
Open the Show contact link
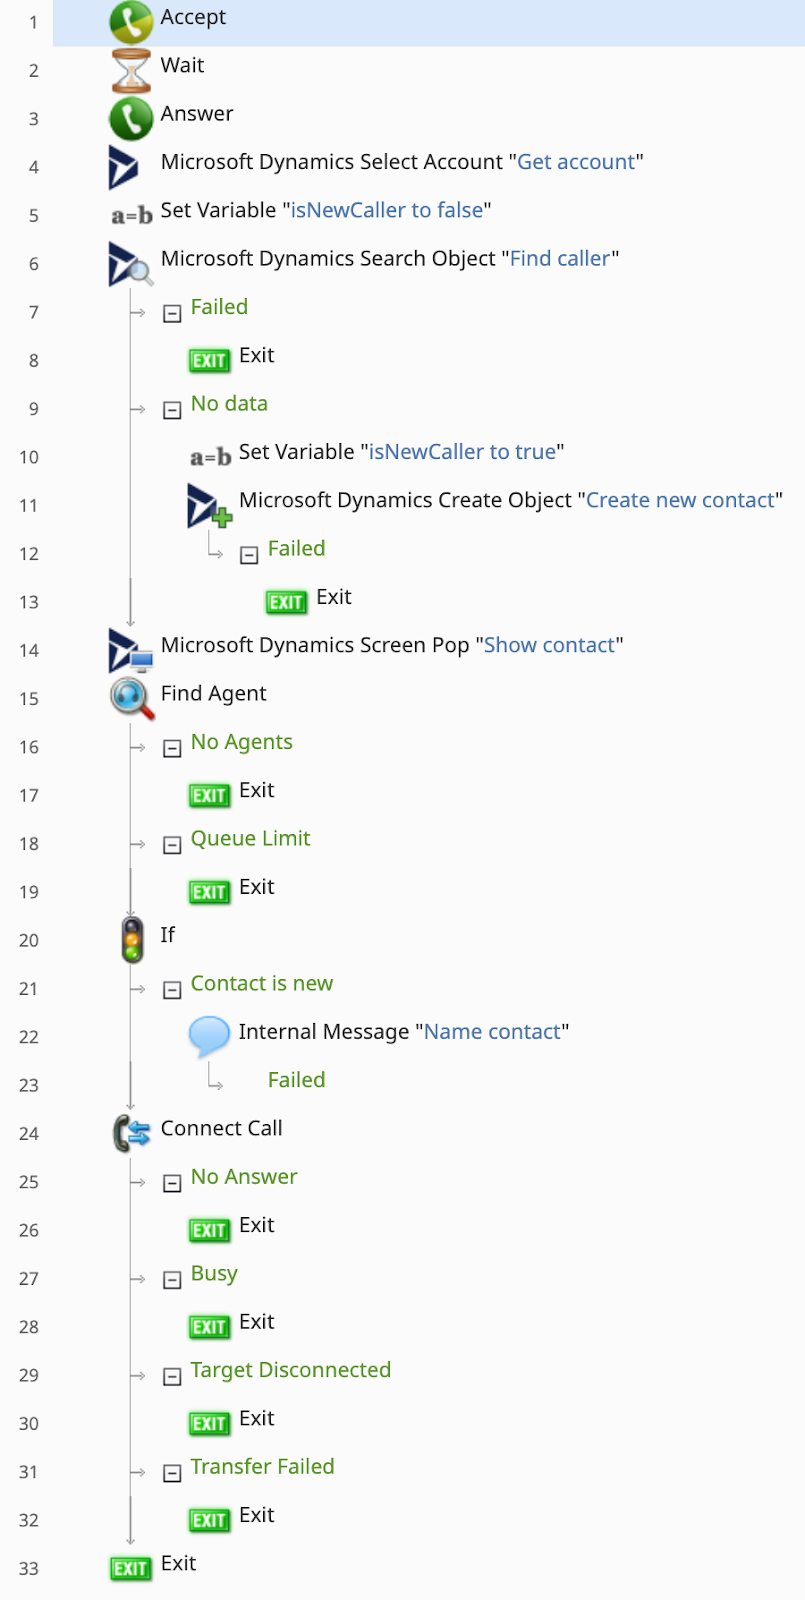tap(550, 645)
